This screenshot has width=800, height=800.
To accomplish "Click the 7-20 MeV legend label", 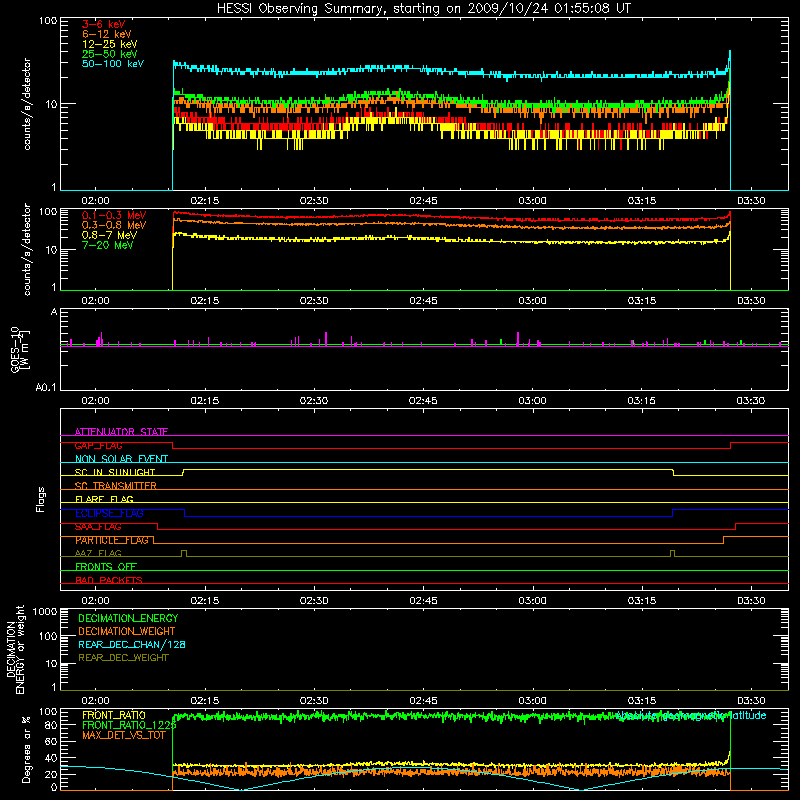I will [x=107, y=245].
